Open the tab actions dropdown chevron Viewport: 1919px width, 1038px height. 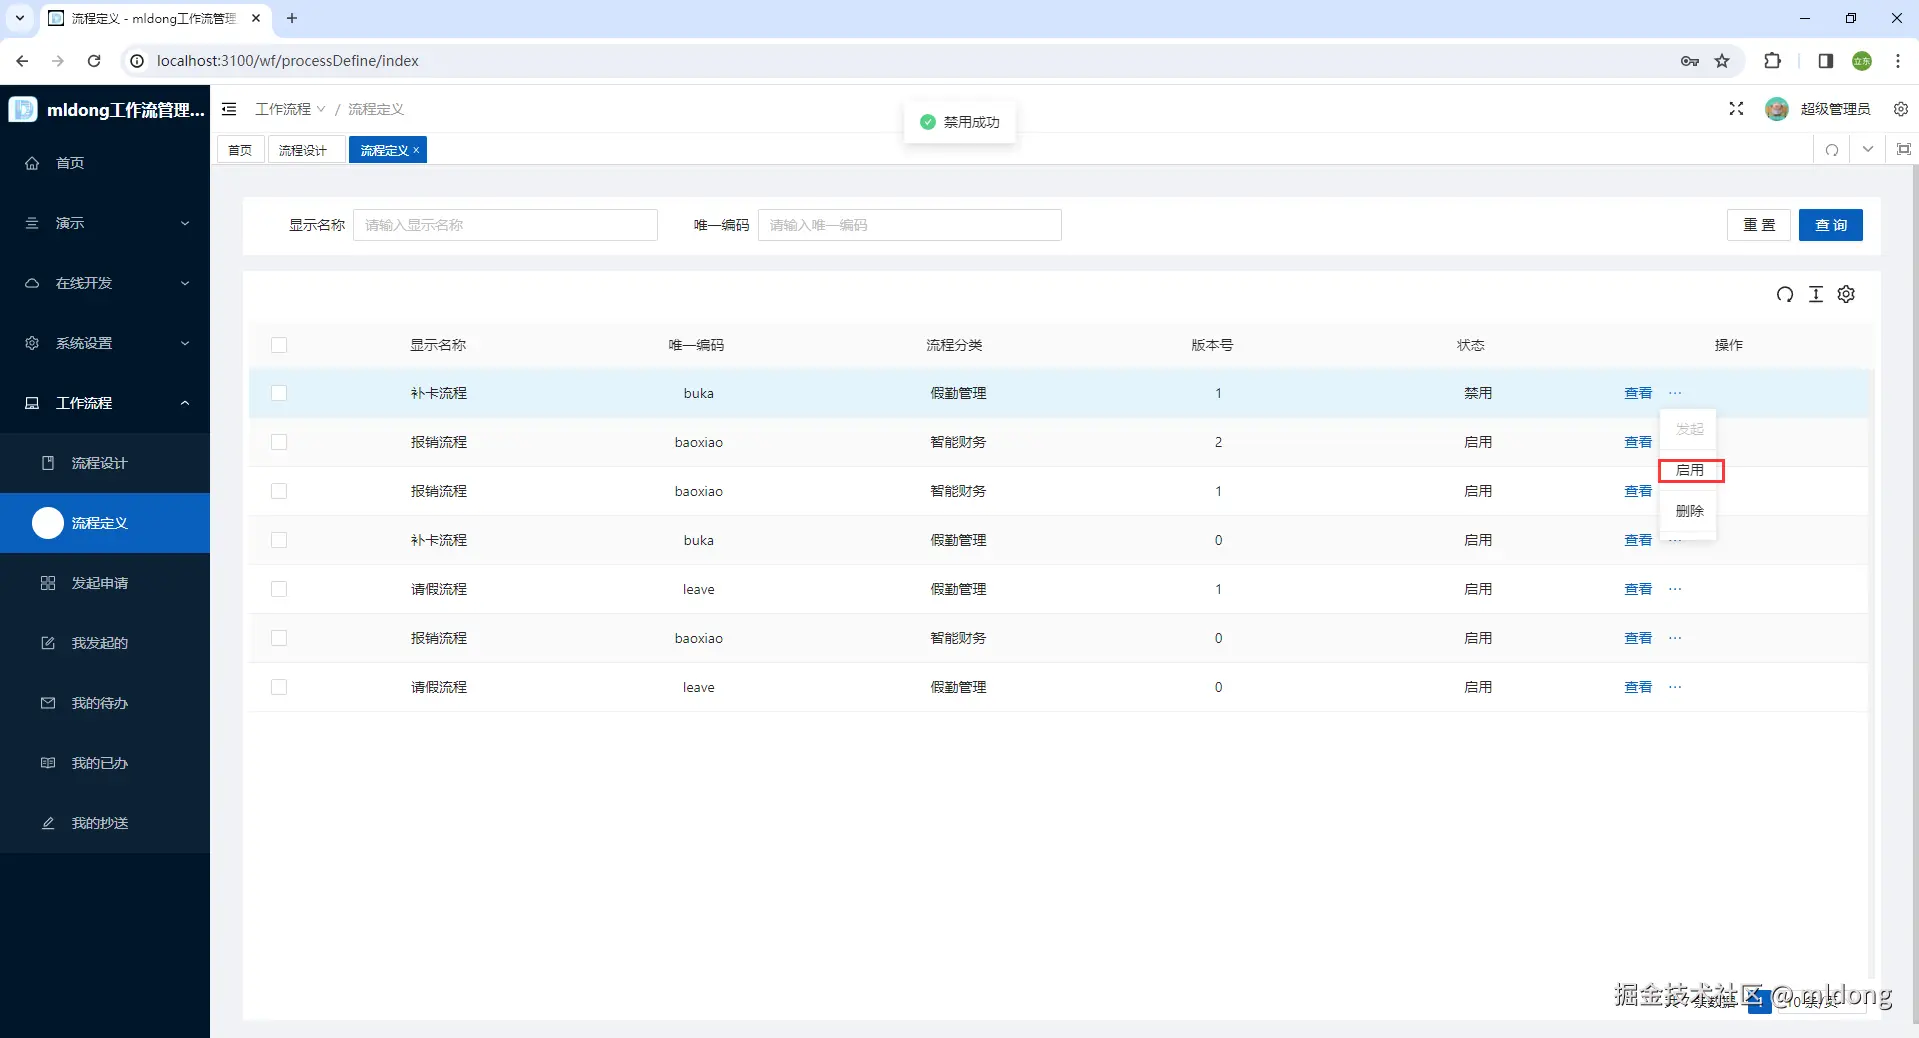[x=1868, y=150]
